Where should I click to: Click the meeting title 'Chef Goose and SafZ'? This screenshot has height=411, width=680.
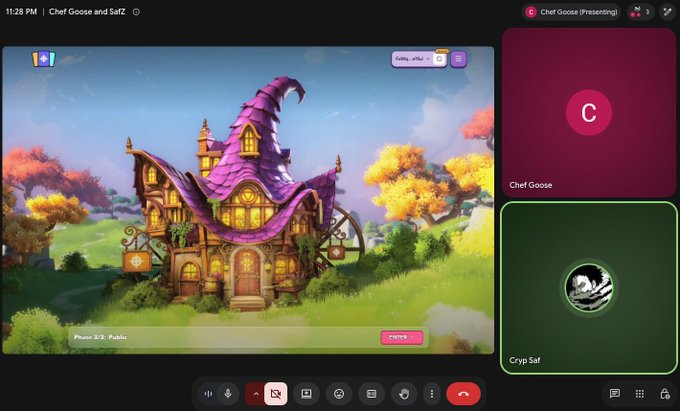point(87,12)
